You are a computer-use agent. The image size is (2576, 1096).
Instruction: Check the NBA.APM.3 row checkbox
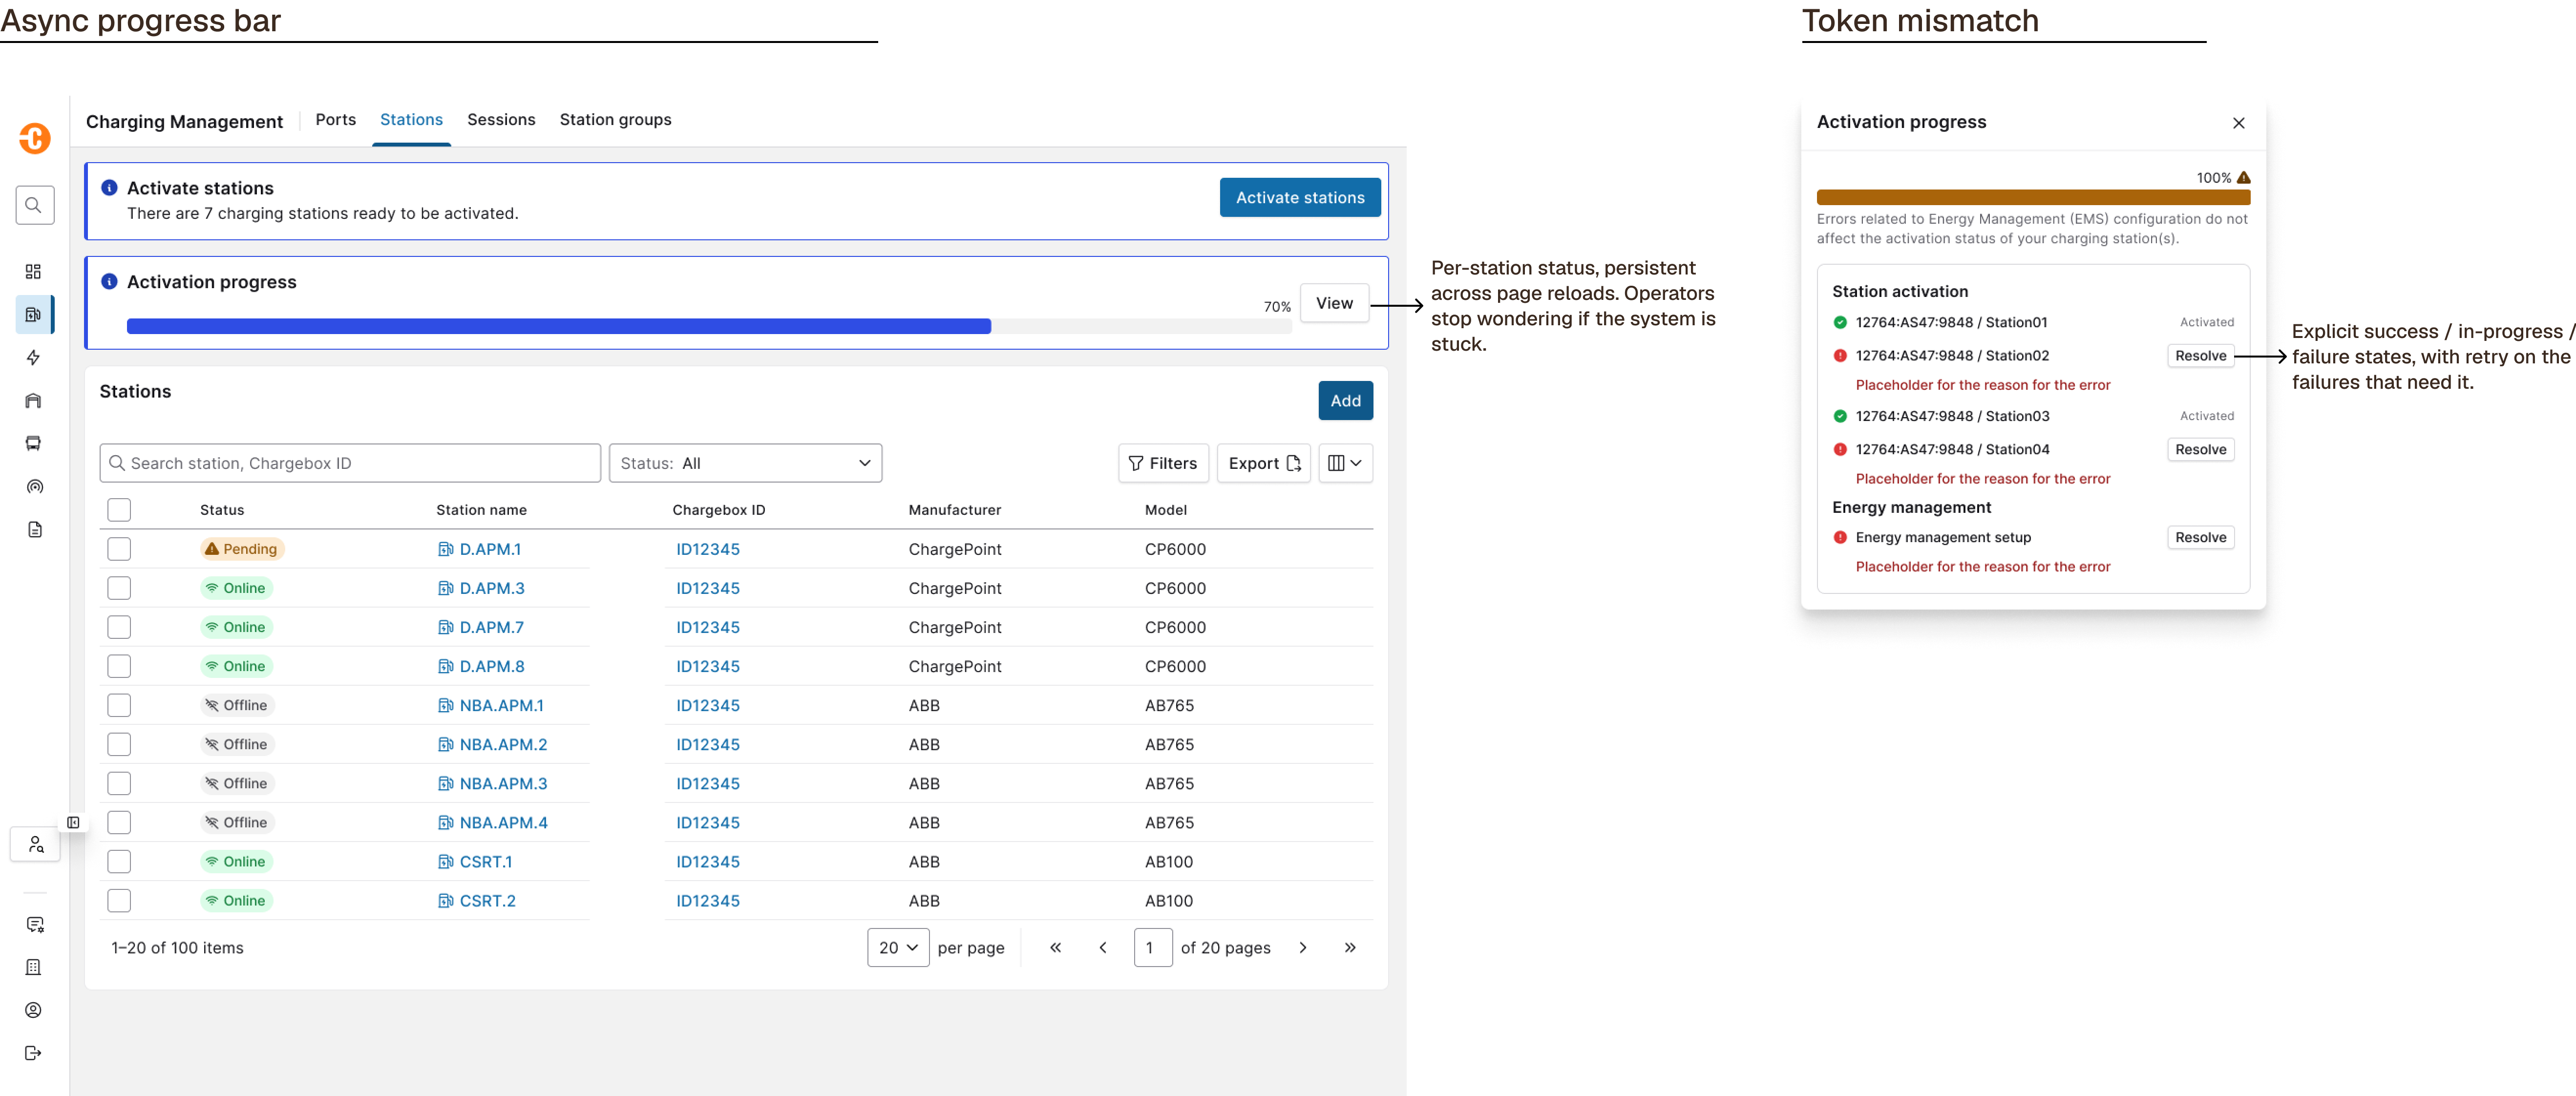tap(119, 783)
